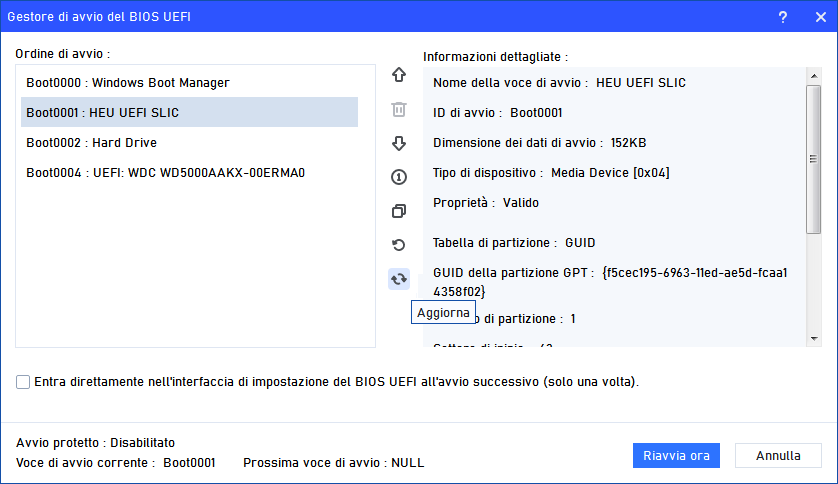The image size is (838, 484).
Task: Select Boot0002 Hard Drive entry
Action: coord(91,142)
